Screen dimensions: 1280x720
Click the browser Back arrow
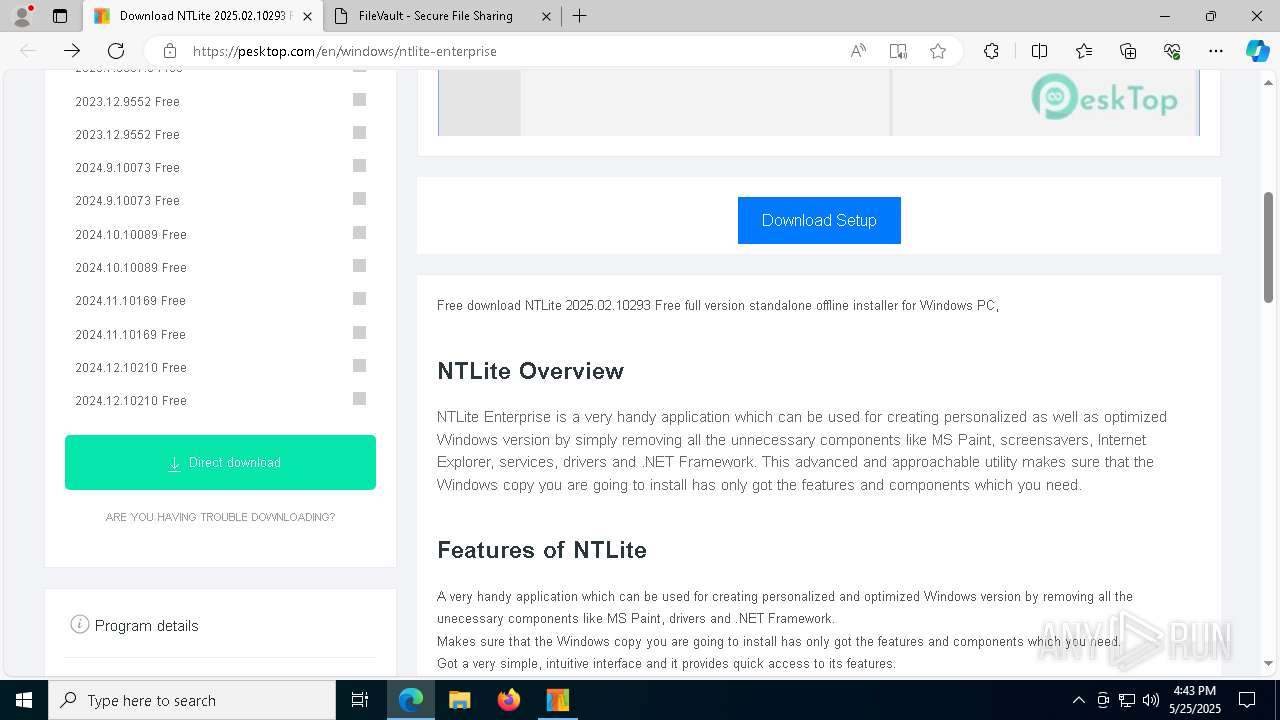28,51
